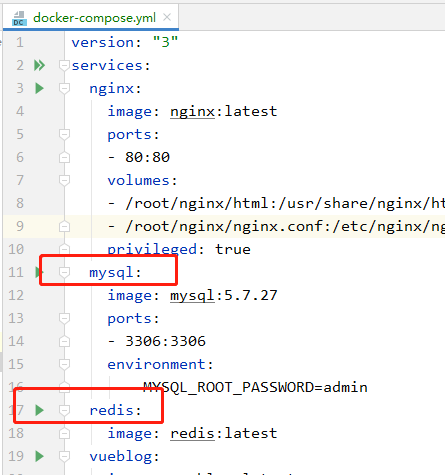Run the redis service gutter arrow
Viewport: 445px width, 475px height.
pyautogui.click(x=39, y=410)
